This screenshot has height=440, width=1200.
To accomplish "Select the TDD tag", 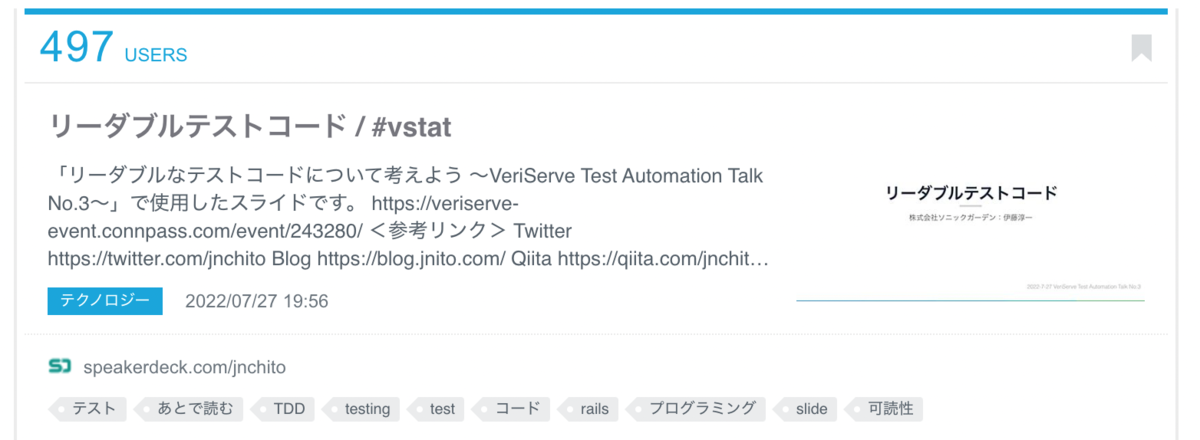I will pos(284,408).
